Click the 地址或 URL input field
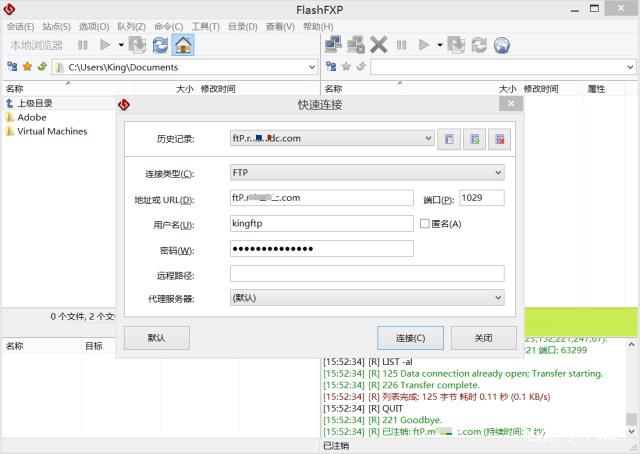Screen dimensions: 640x454 coord(322,198)
